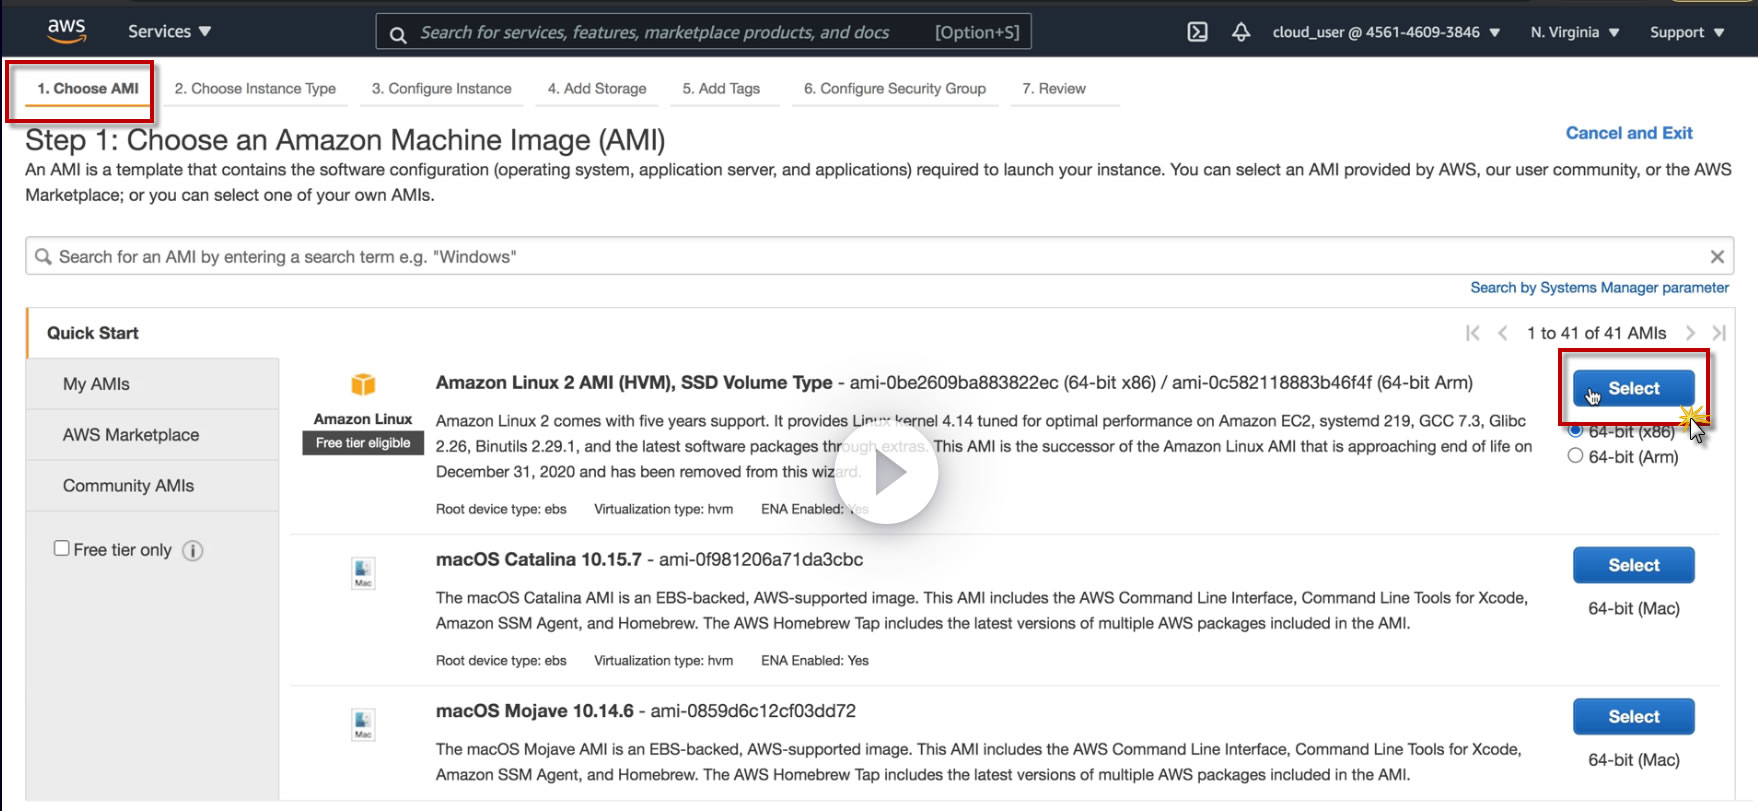
Task: Click the AWS logo home icon
Action: pyautogui.click(x=67, y=31)
